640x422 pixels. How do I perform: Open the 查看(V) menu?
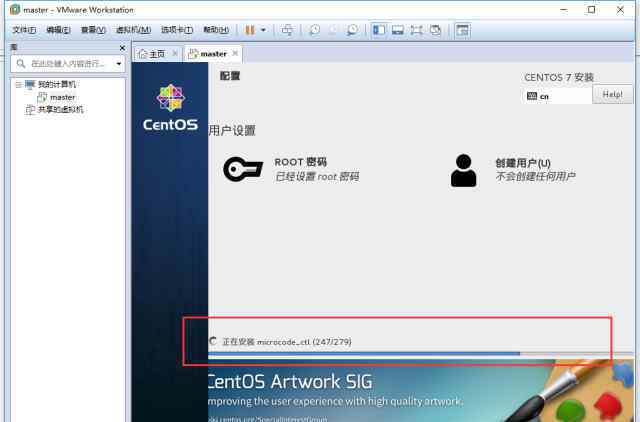(x=93, y=30)
